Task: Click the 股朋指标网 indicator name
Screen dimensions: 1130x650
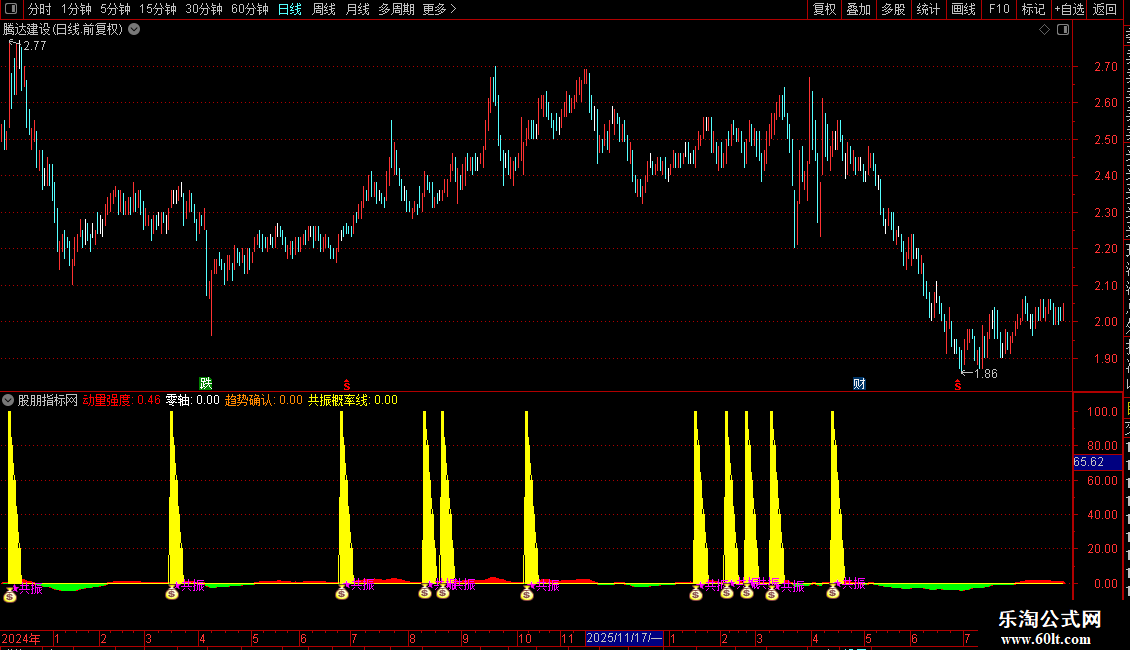Action: point(48,400)
